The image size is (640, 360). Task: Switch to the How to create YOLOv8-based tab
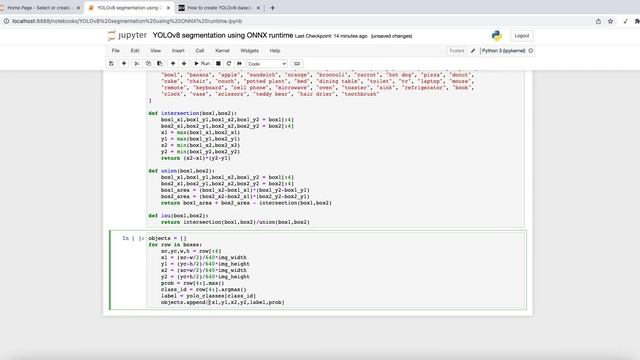tap(219, 8)
